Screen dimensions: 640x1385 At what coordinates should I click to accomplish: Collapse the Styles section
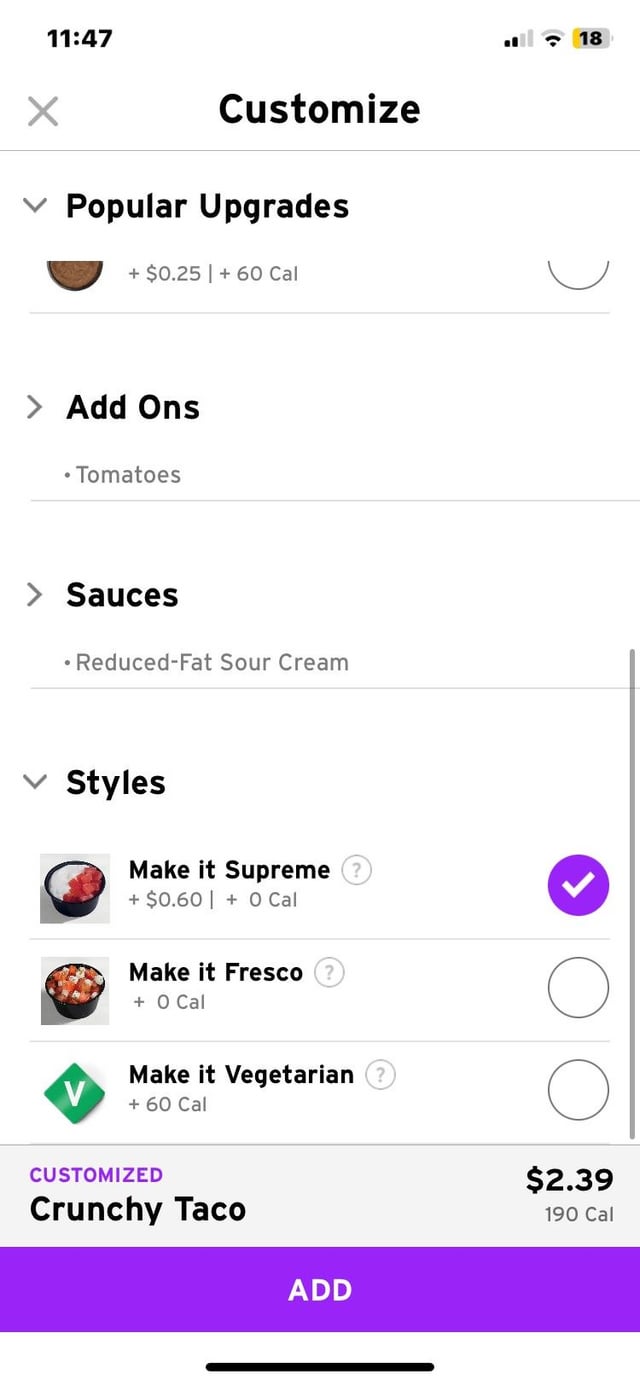coord(35,782)
